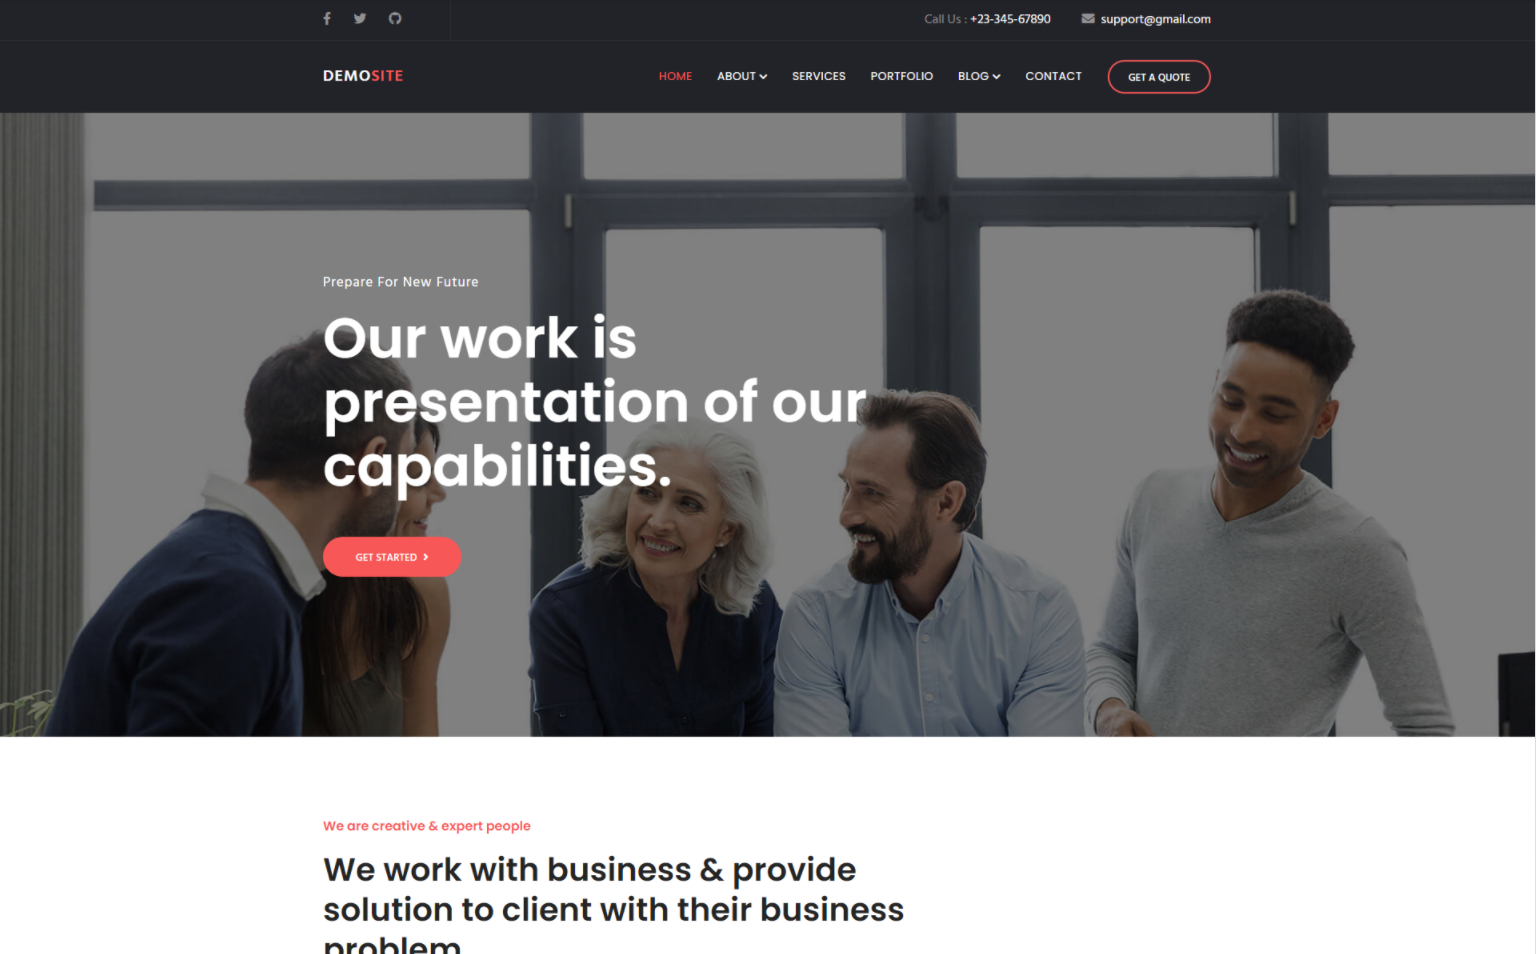The width and height of the screenshot is (1536, 954).
Task: Expand the About menu chevron
Action: (x=763, y=77)
